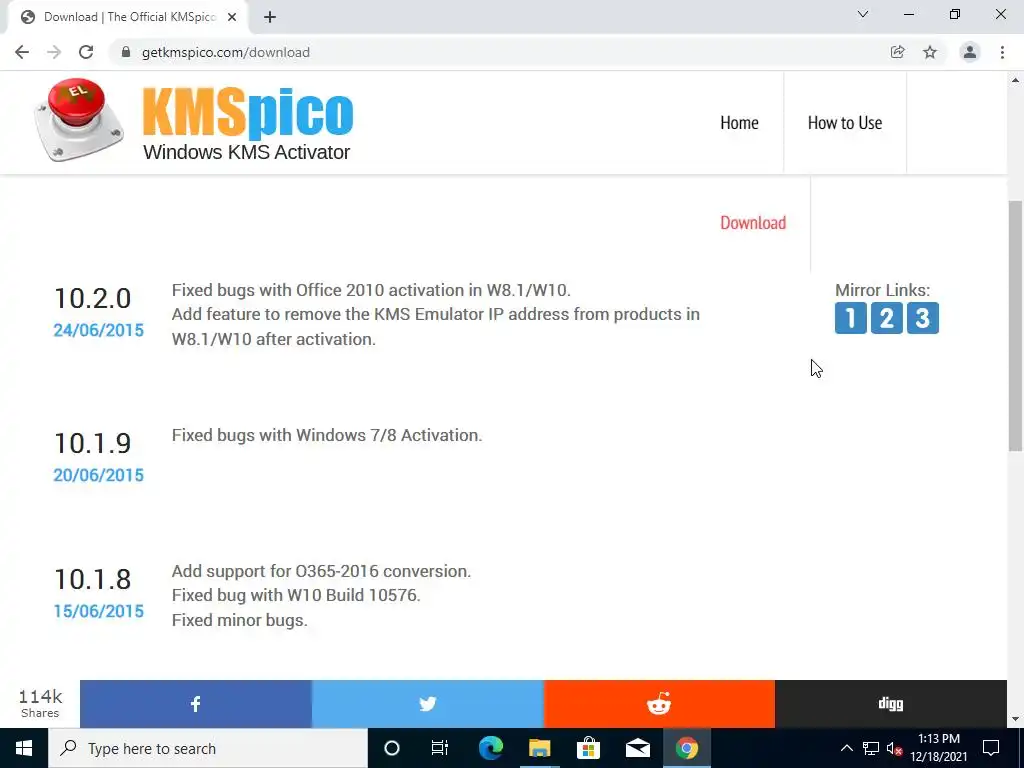Share on Facebook
Screen dimensions: 1024x768
click(x=196, y=704)
